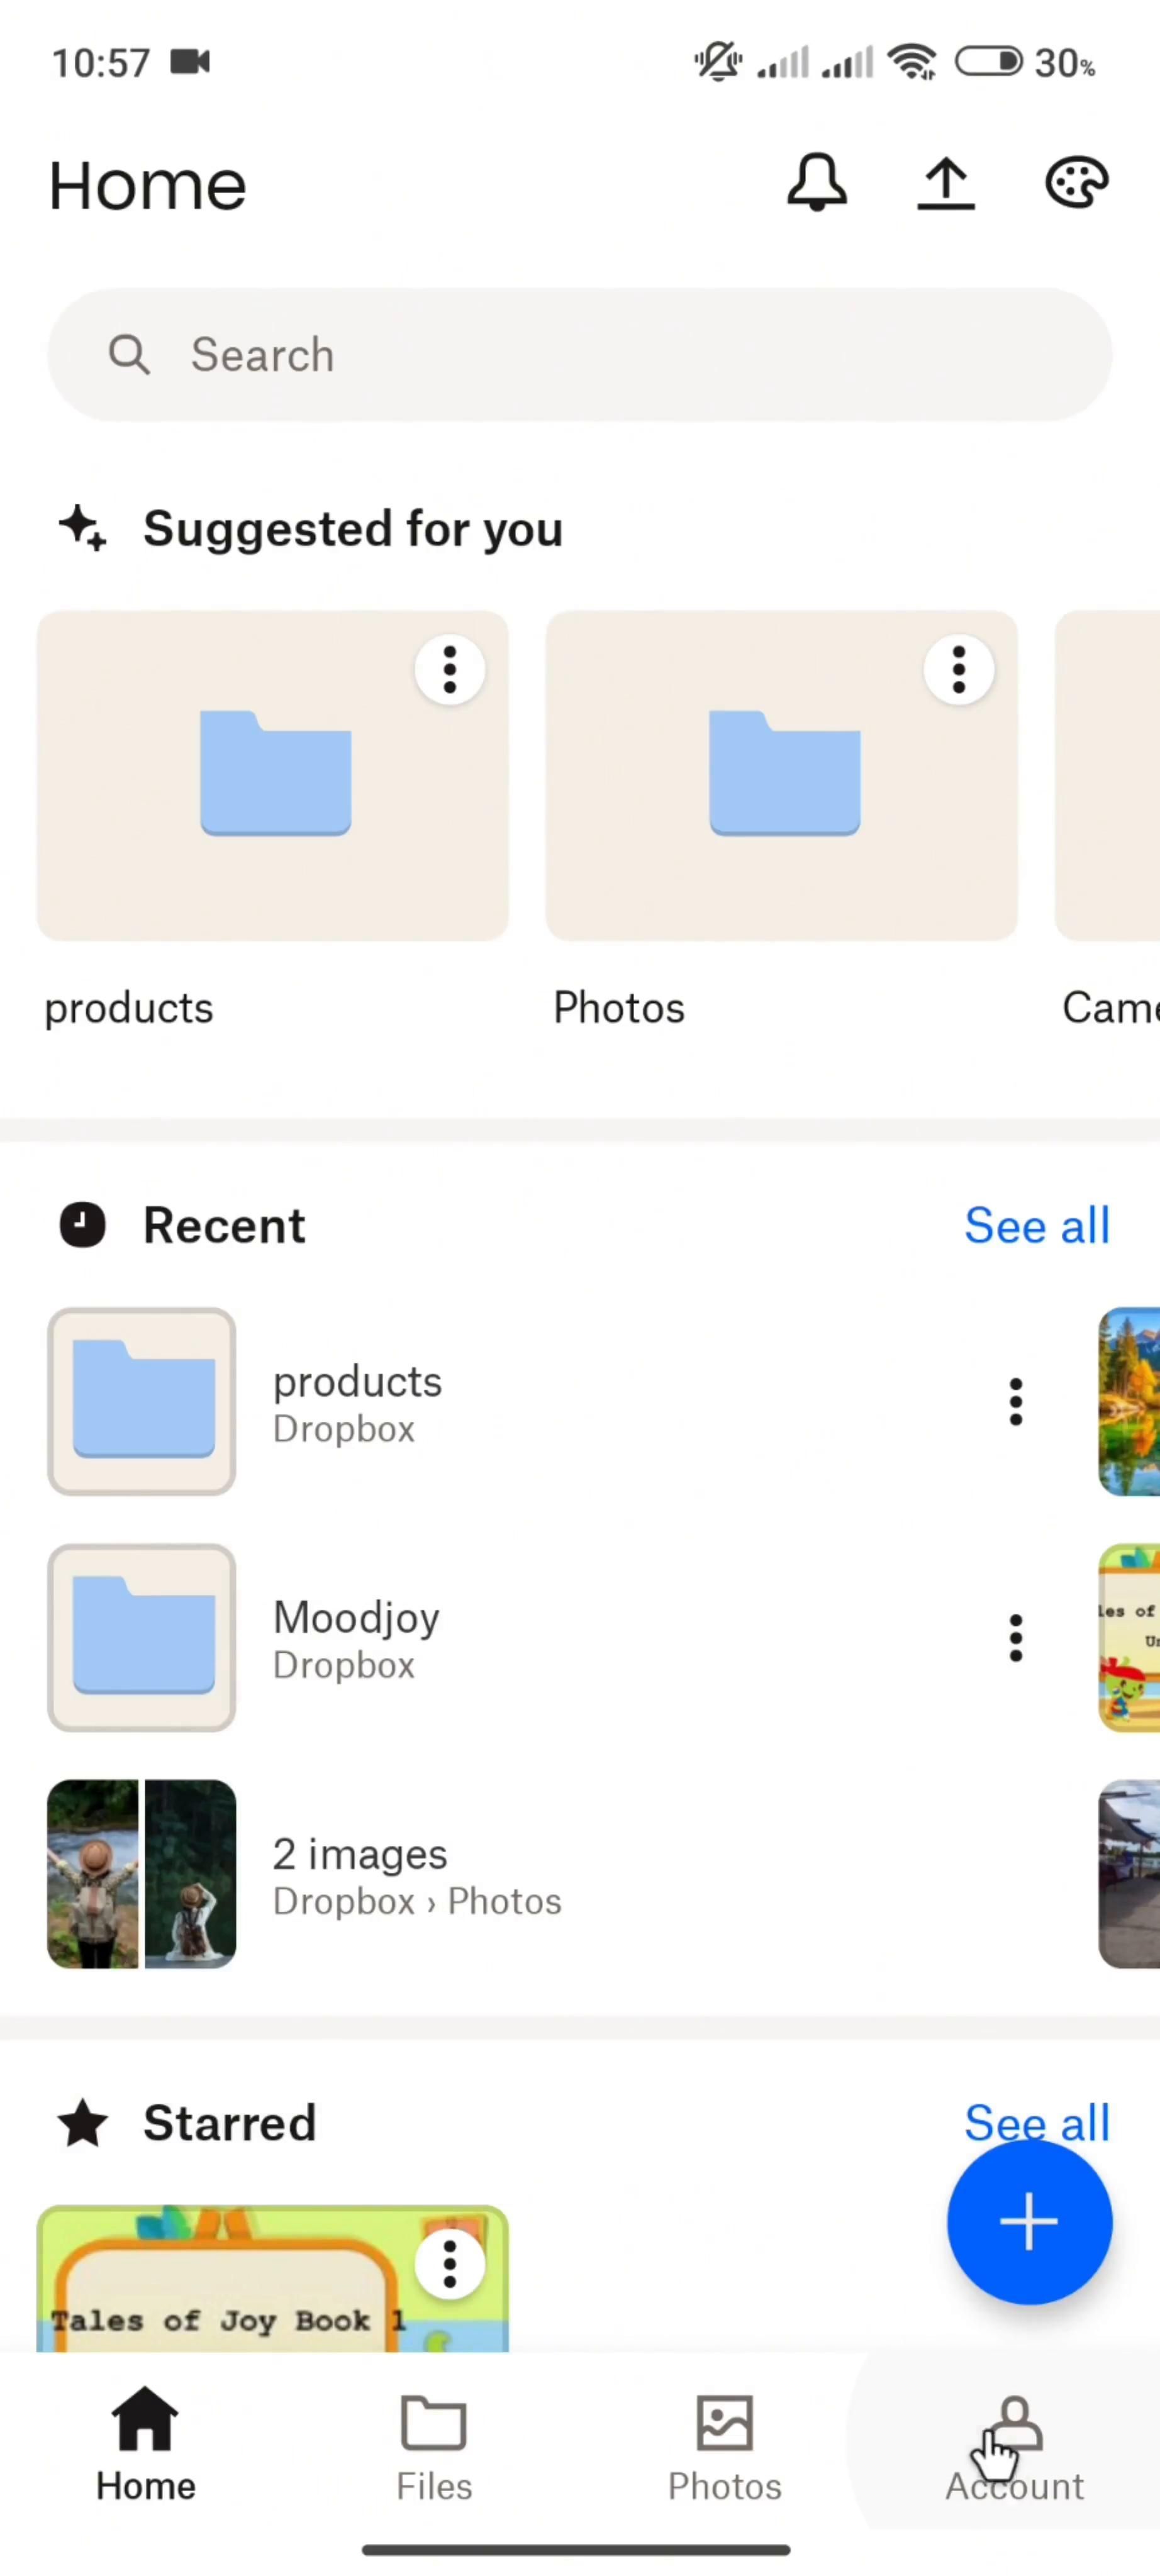Expand more options for Moodjoy folder
1160x2576 pixels.
coord(1015,1637)
